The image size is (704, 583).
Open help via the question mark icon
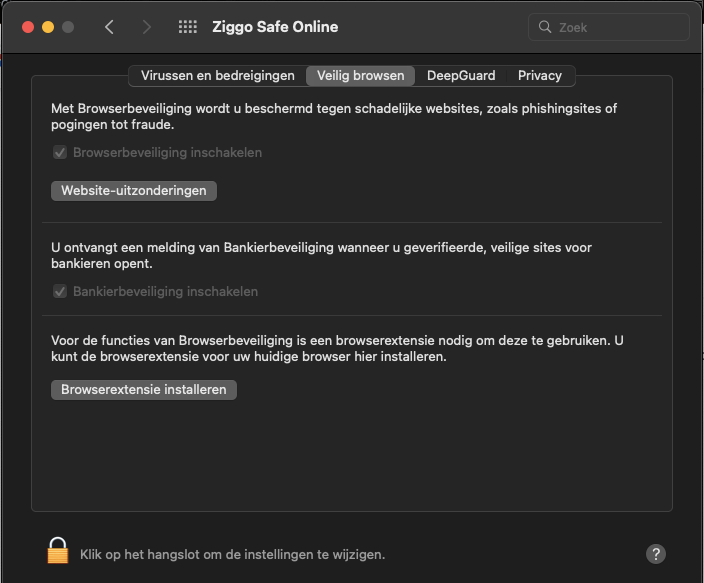tap(656, 554)
